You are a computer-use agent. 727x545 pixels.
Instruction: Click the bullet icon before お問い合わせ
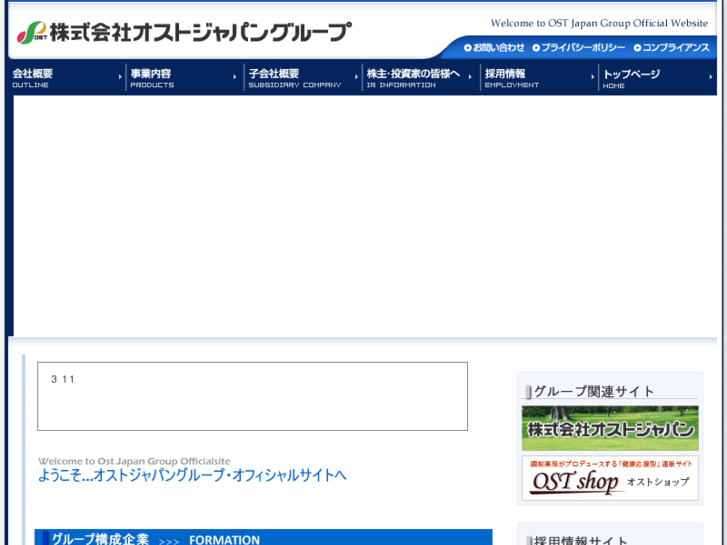pyautogui.click(x=467, y=48)
